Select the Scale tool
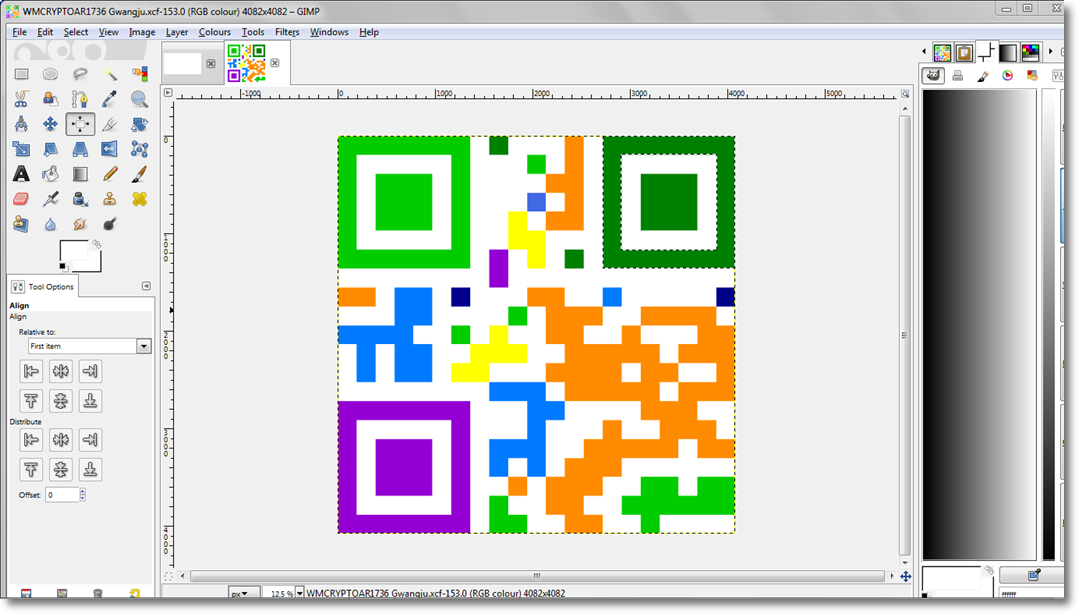This screenshot has width=1080, height=615. 21,149
